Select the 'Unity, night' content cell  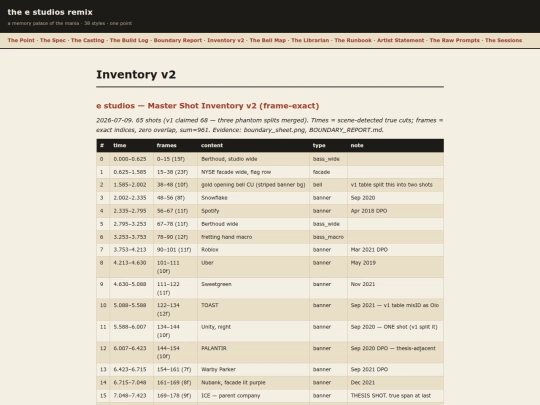tap(253, 331)
